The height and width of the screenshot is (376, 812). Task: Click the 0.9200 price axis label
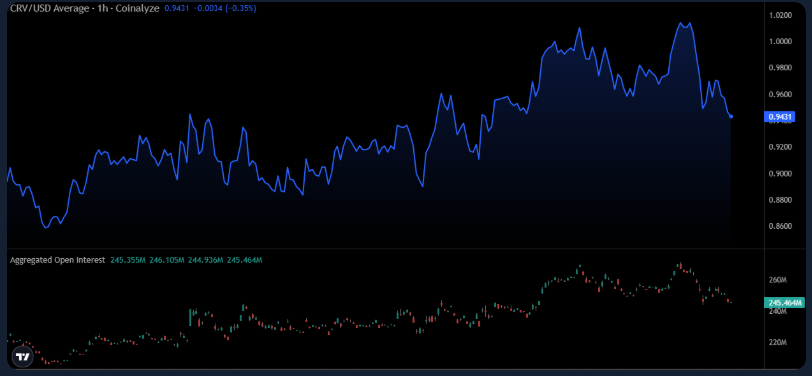point(779,147)
